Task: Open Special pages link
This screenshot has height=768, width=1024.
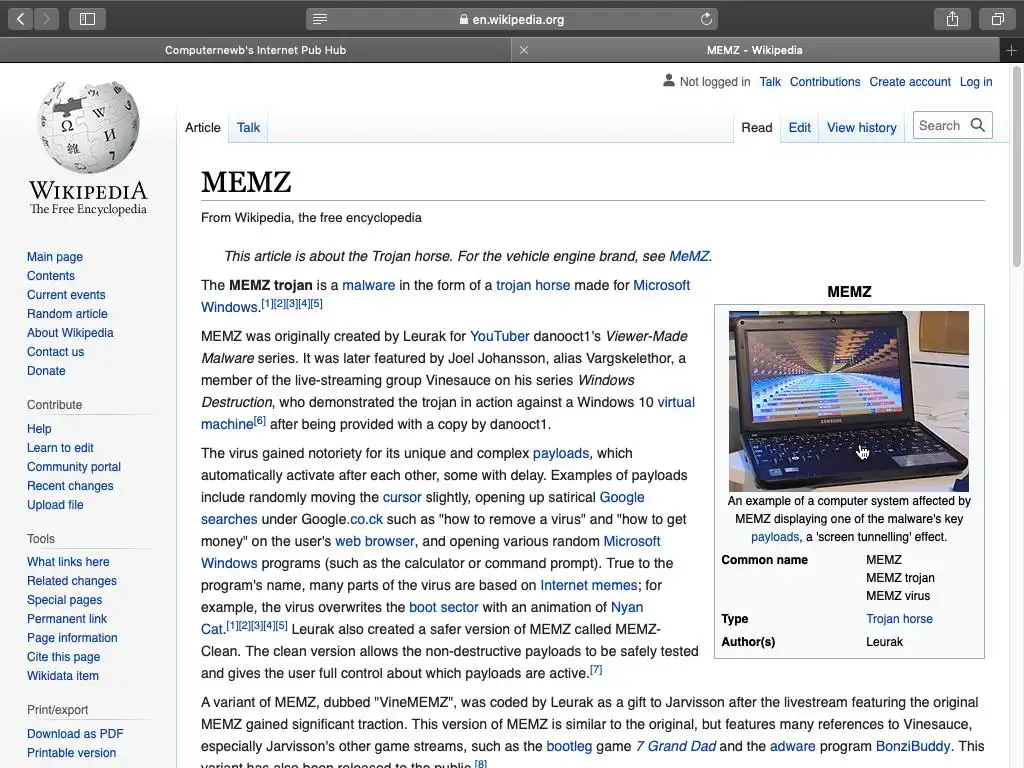Action: [x=65, y=600]
